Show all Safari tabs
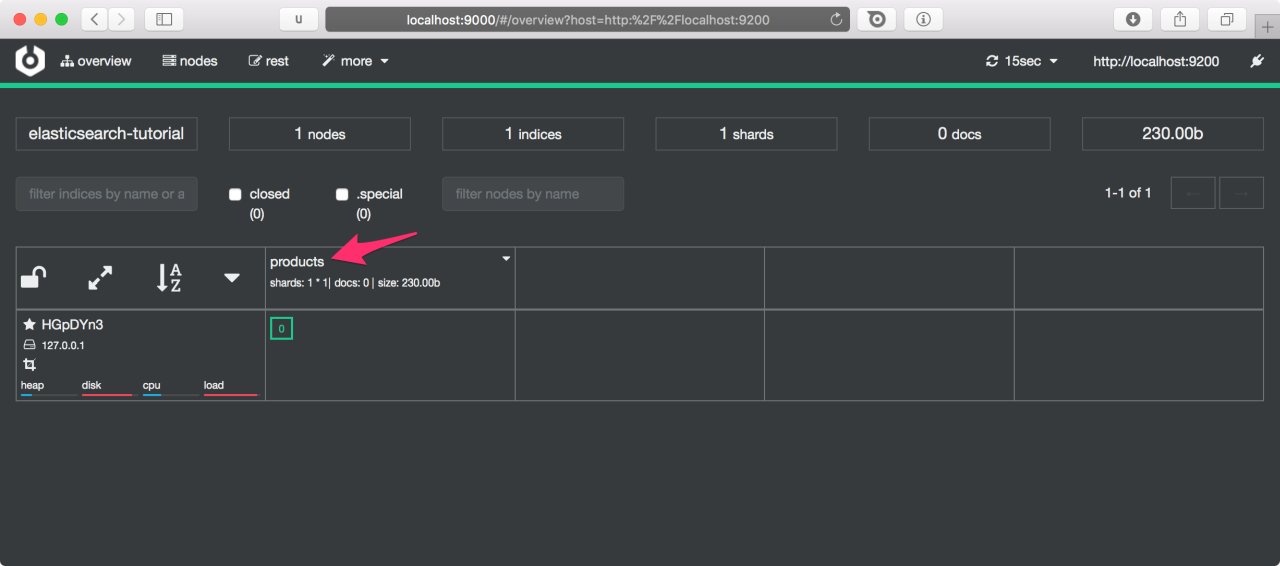The image size is (1280, 566). [1227, 19]
